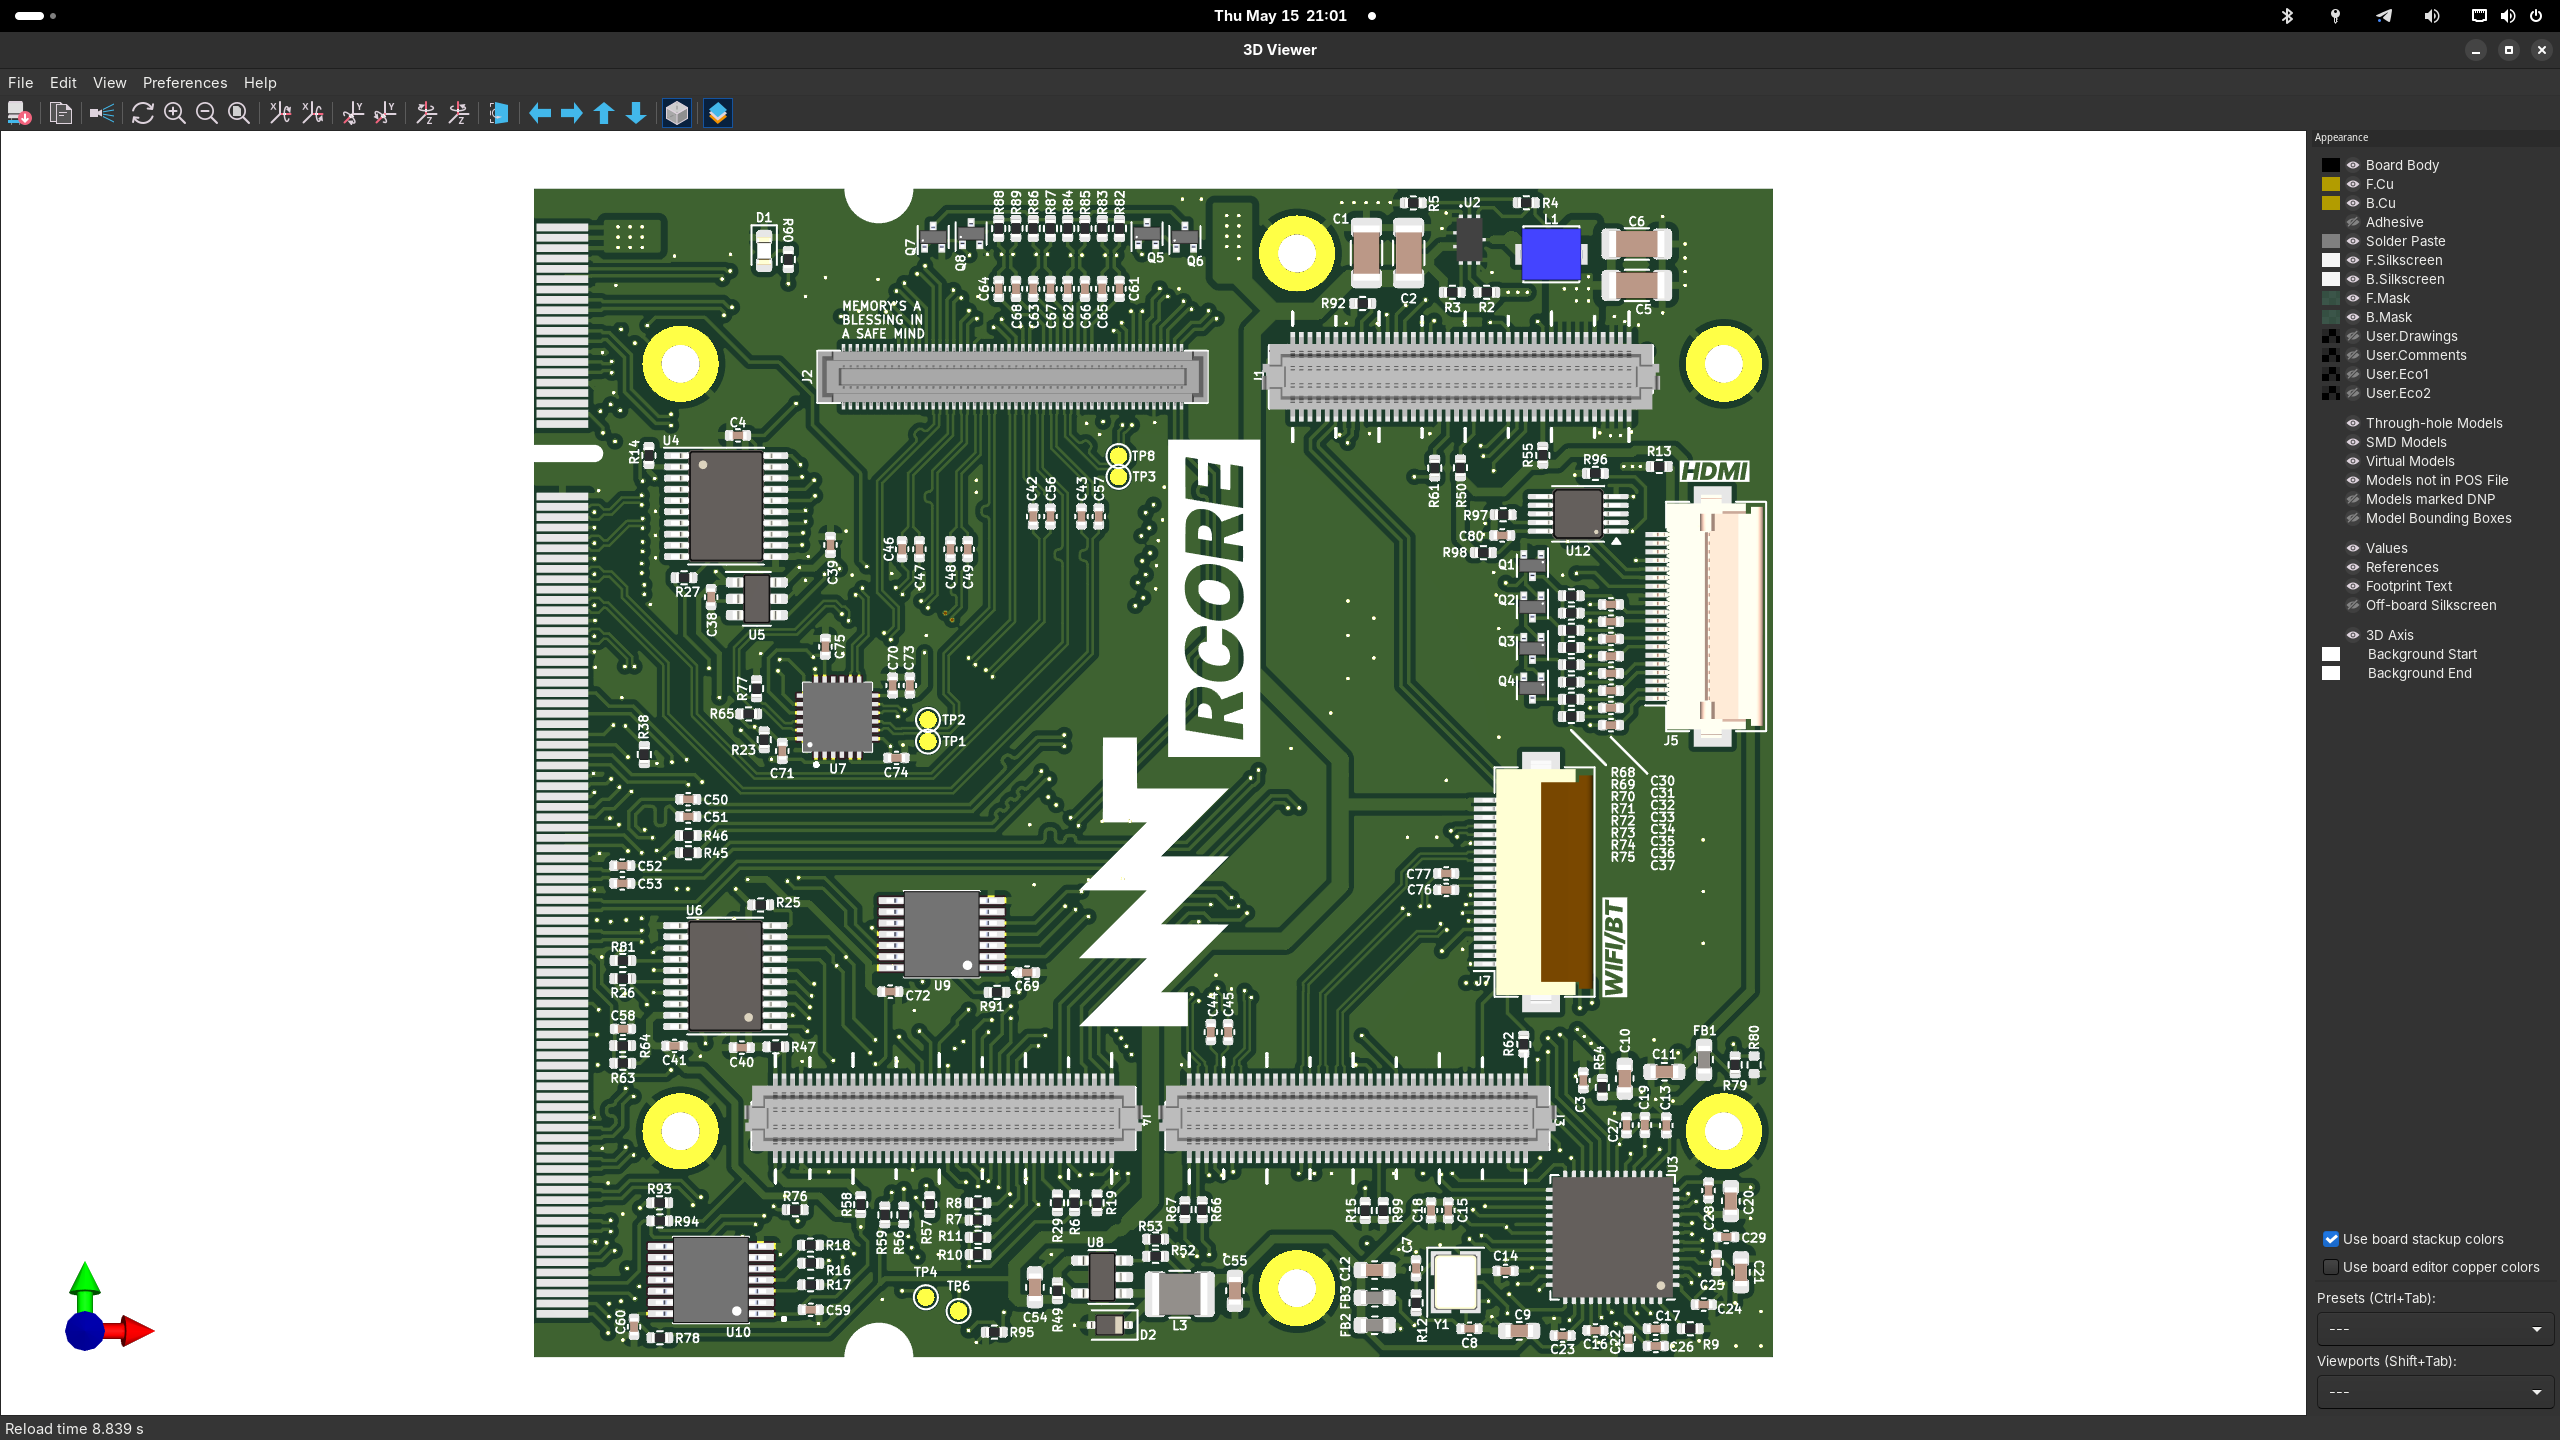Screen dimensions: 2560x1440
Task: Open the View menu
Action: tap(110, 83)
